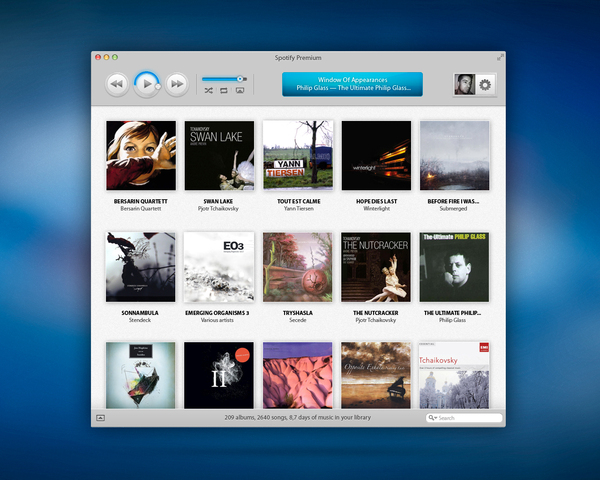Click into the Search field
The width and height of the screenshot is (600, 480).
point(464,418)
